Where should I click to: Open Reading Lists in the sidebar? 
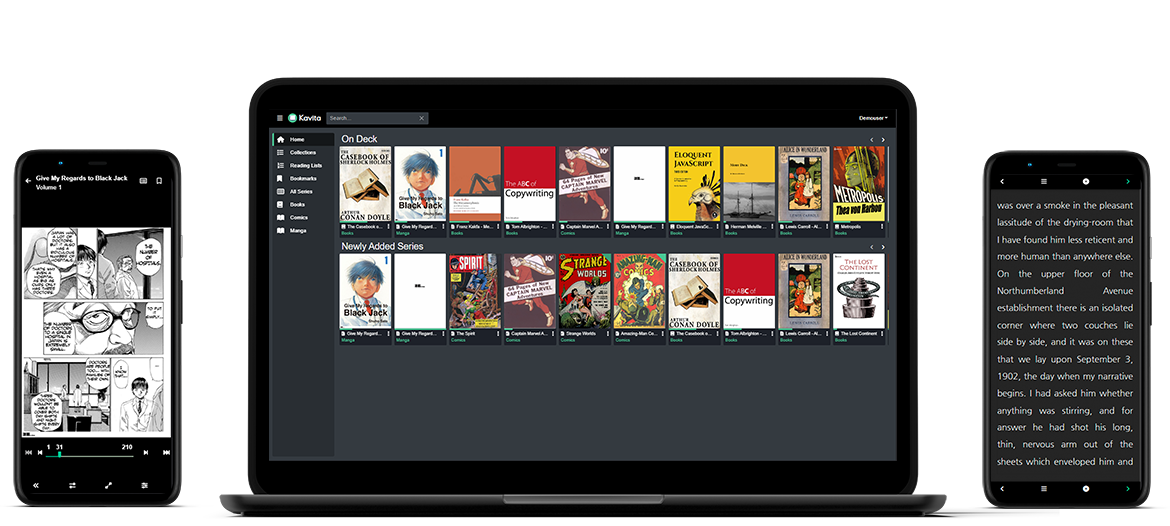point(305,165)
